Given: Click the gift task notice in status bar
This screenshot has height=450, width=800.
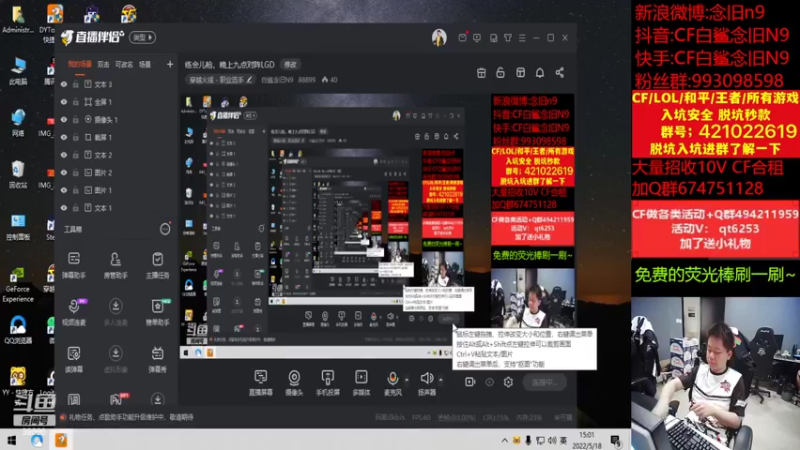Looking at the screenshot, I should coord(127,417).
